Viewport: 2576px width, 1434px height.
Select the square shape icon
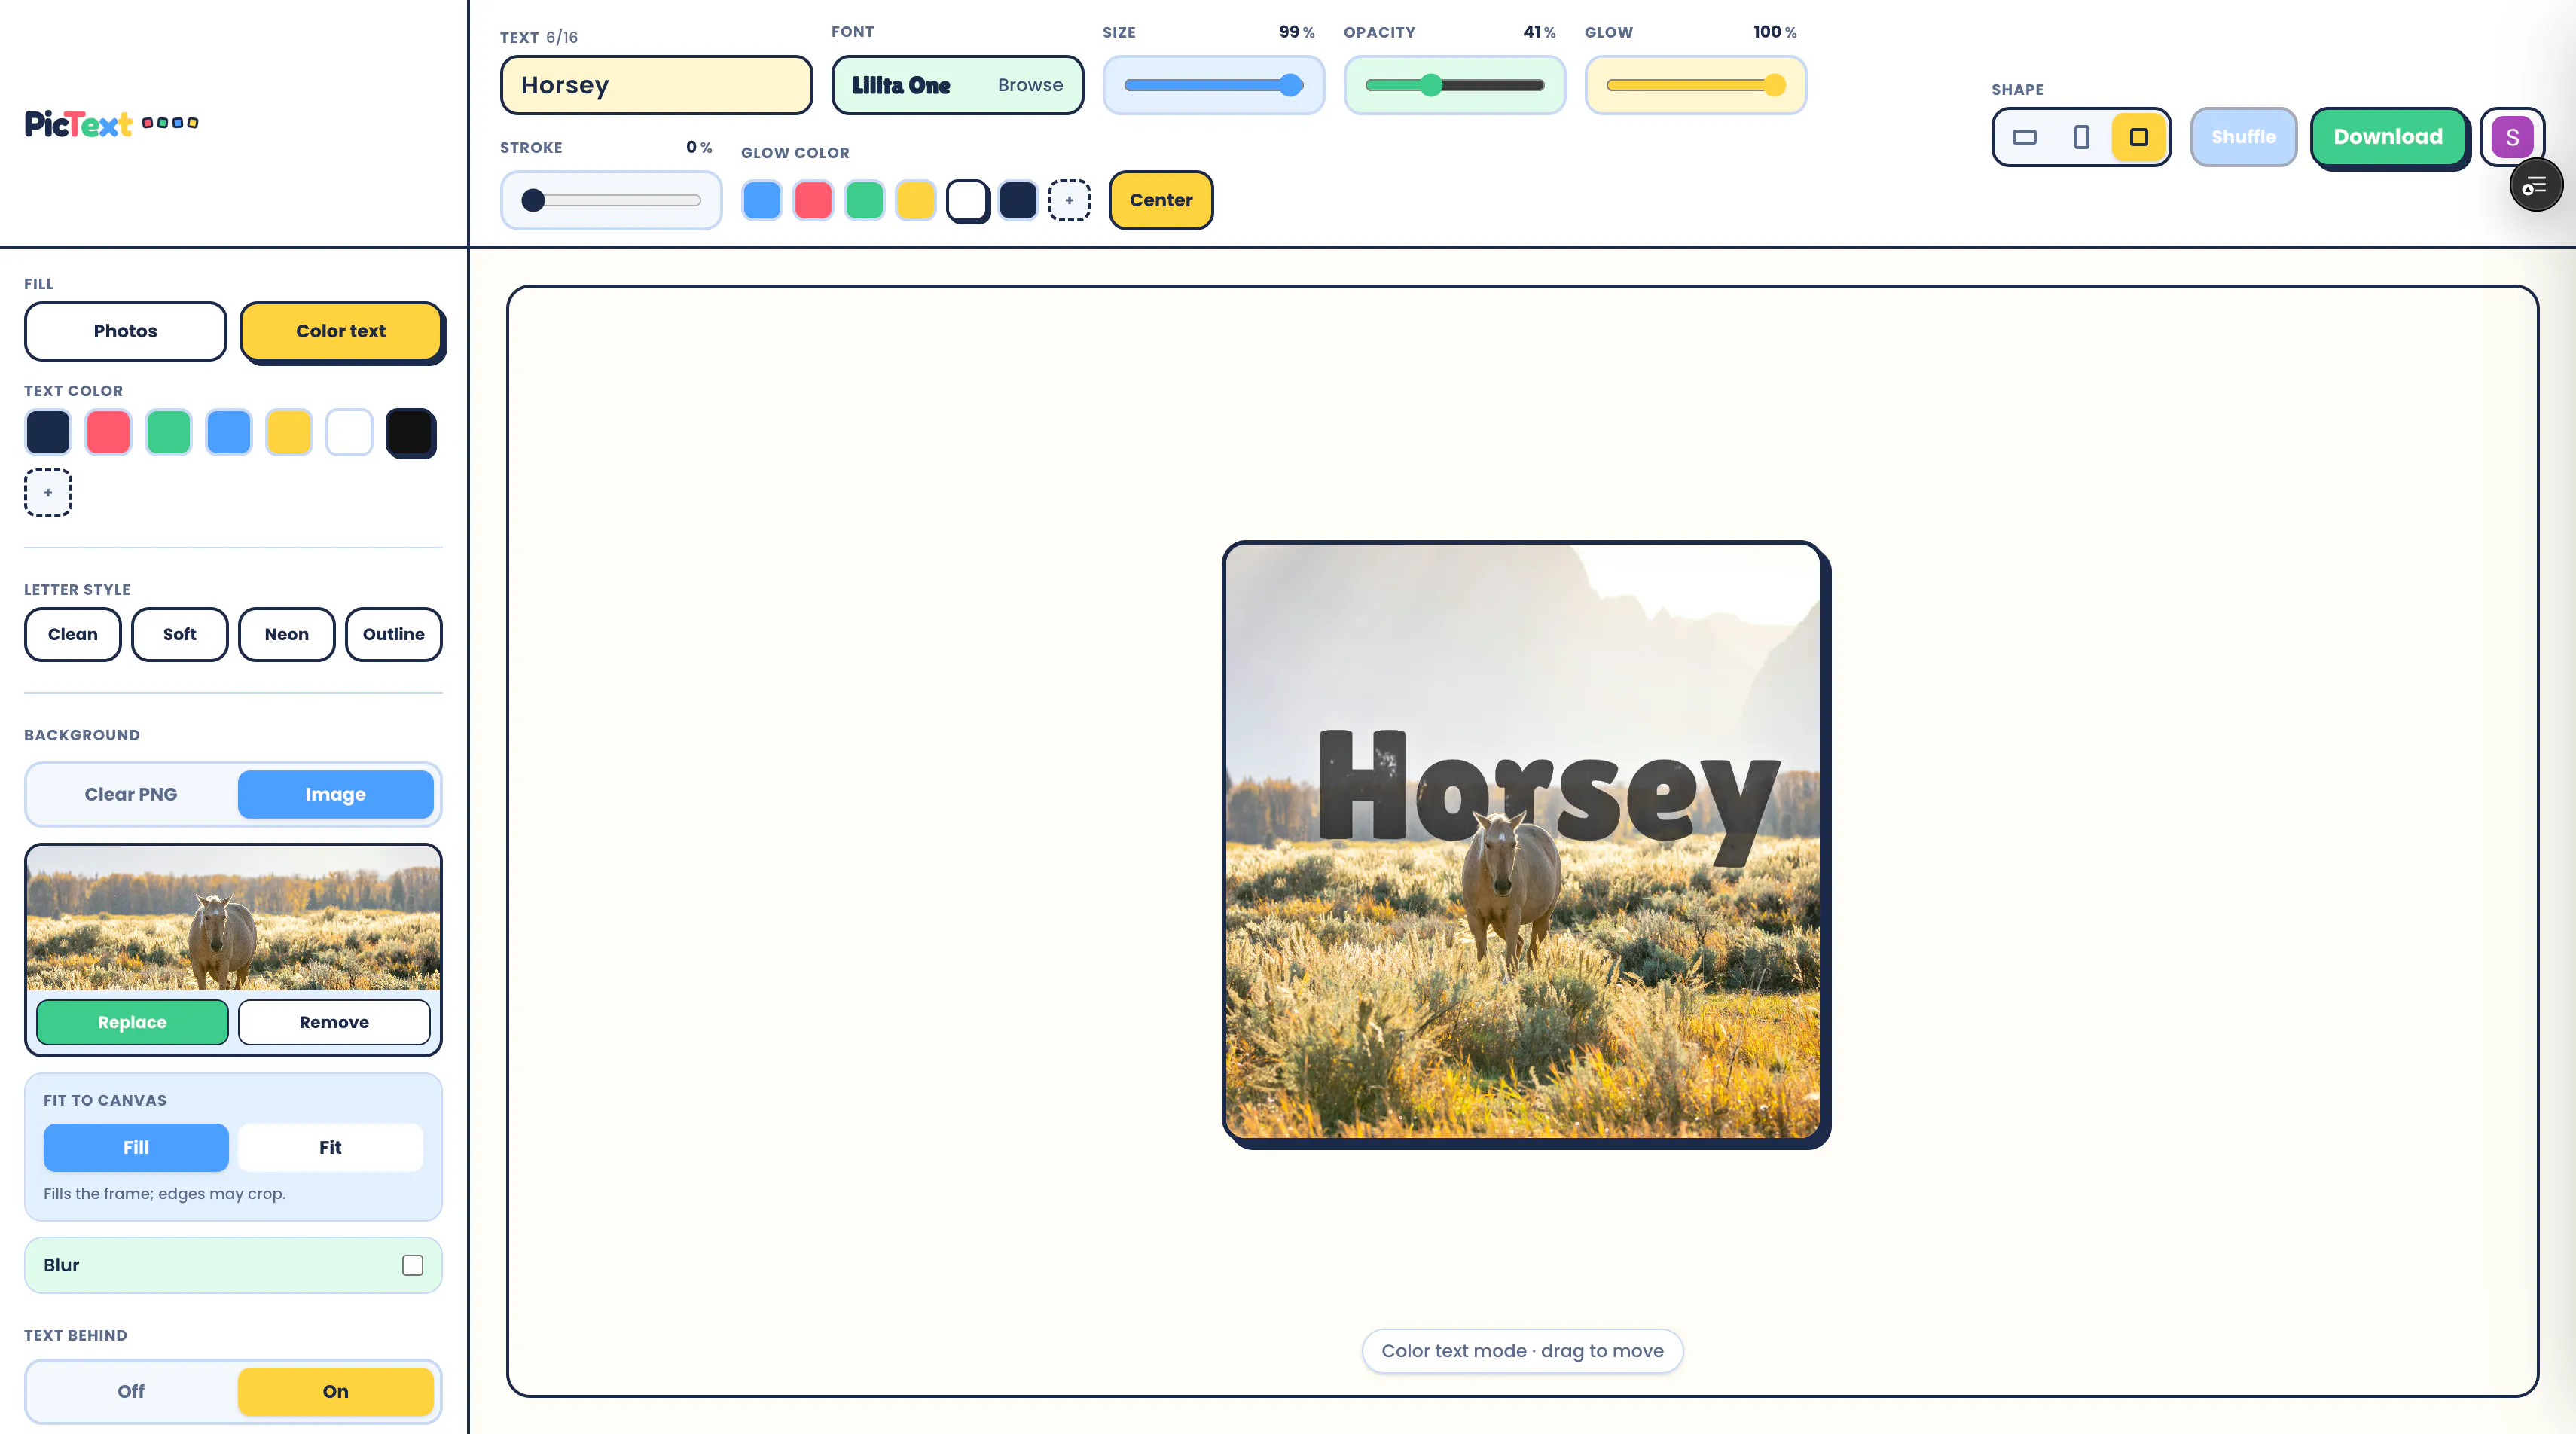[2138, 137]
